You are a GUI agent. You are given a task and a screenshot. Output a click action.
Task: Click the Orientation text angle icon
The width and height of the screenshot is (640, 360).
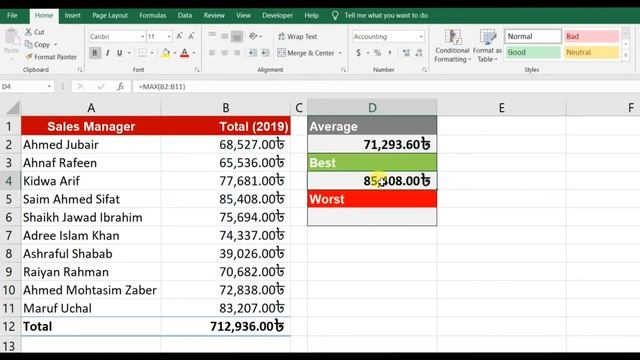pyautogui.click(x=253, y=36)
